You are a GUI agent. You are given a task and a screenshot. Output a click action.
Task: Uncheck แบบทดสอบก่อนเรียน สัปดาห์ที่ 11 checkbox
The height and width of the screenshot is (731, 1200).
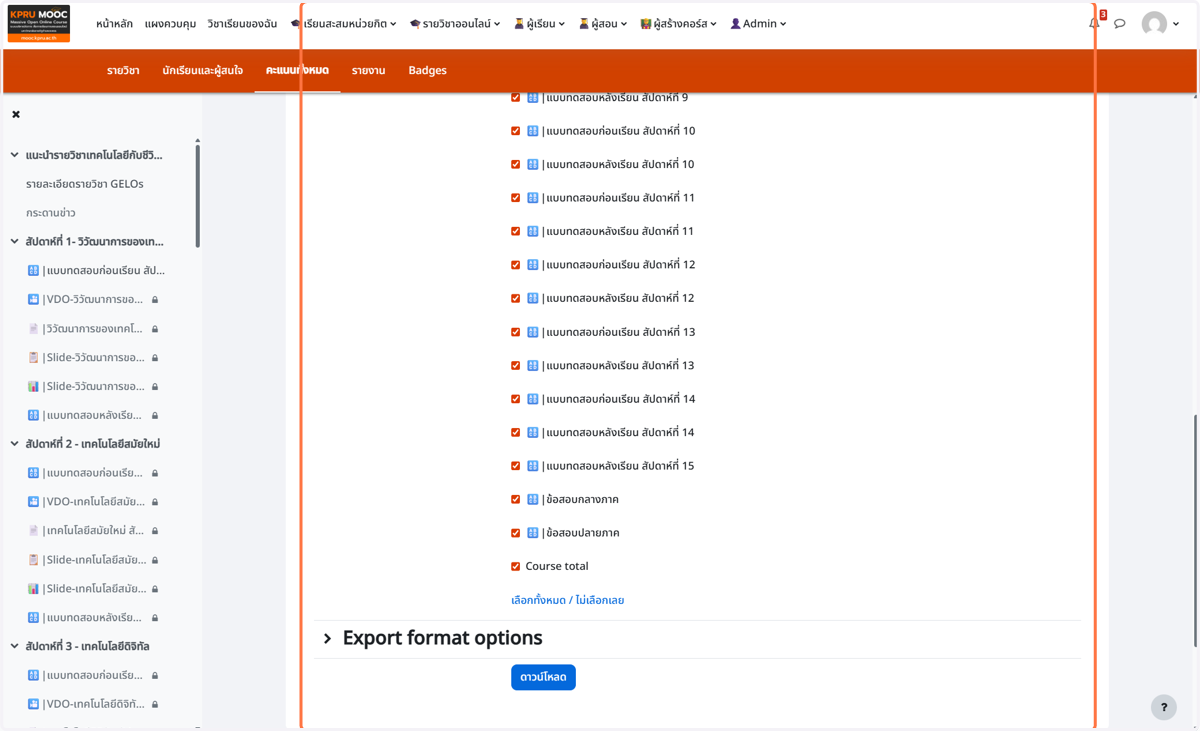(516, 198)
